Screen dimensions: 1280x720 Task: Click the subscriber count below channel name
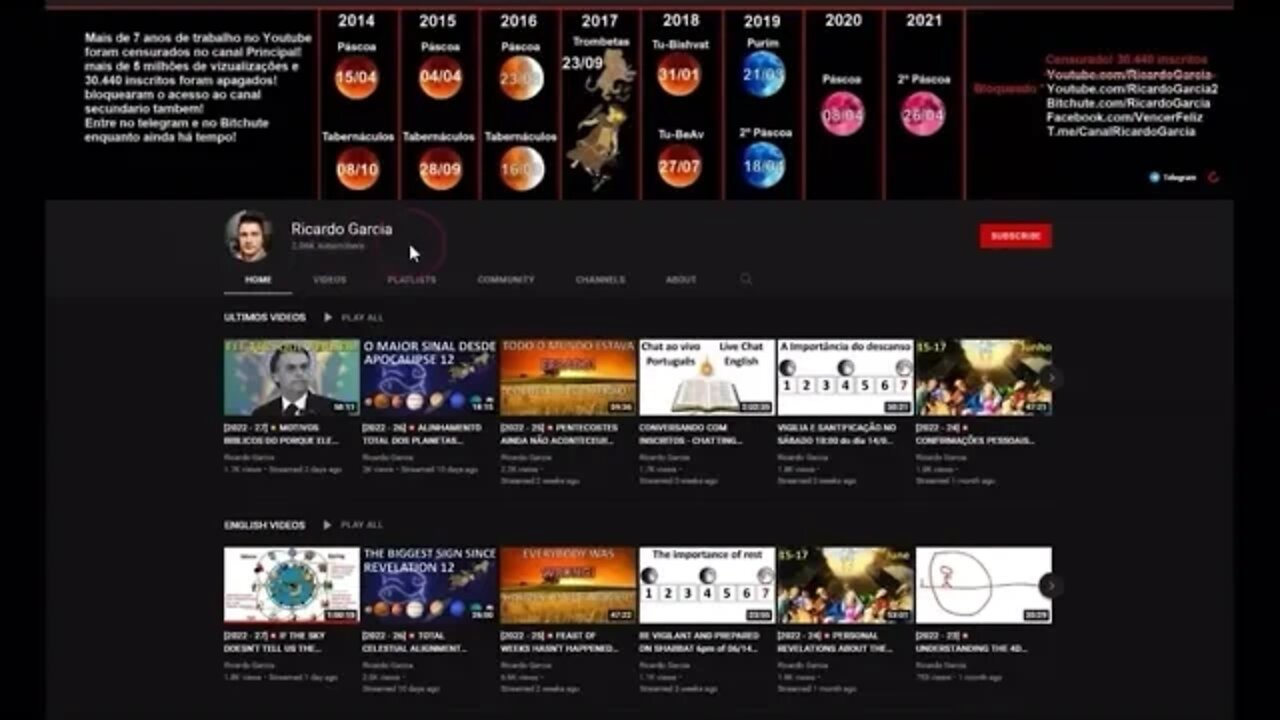(328, 246)
